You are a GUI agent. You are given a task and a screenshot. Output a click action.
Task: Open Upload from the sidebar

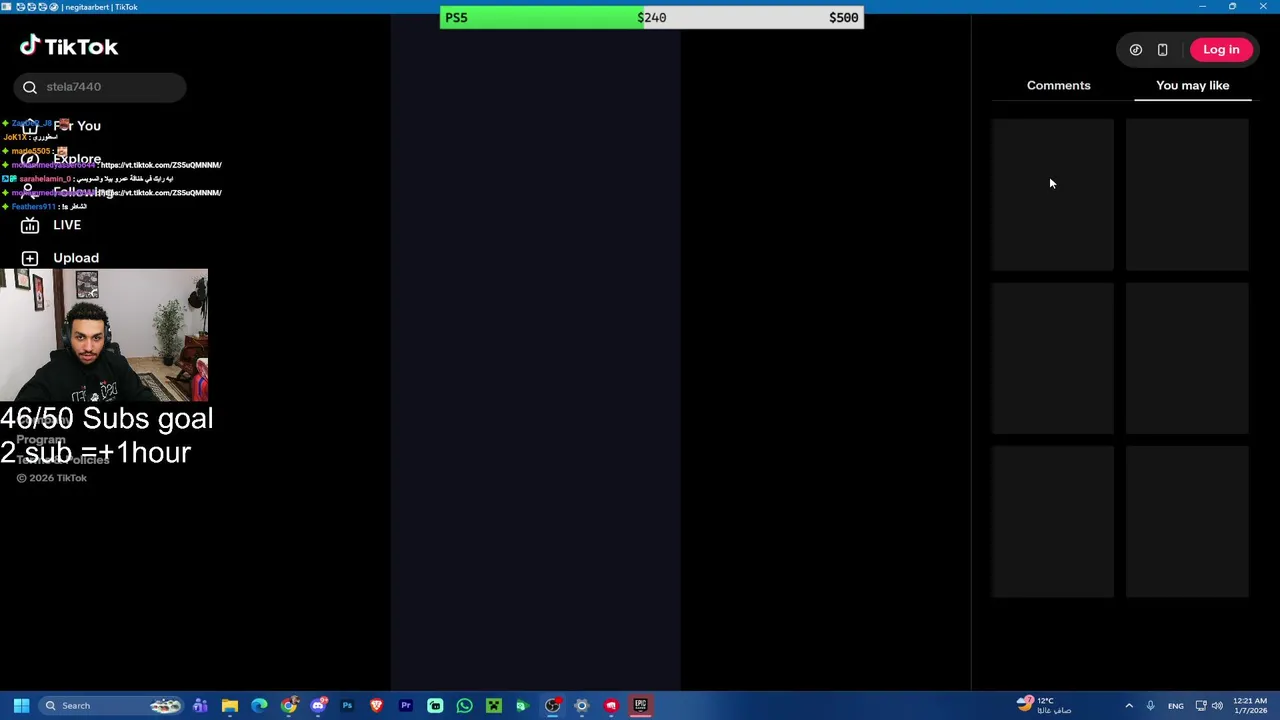coord(76,258)
